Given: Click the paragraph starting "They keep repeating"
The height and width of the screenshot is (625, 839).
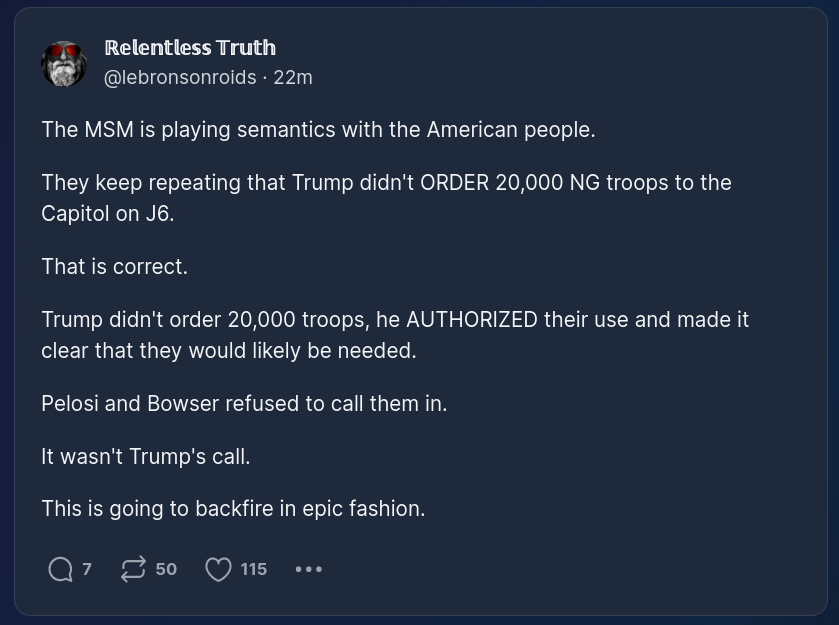Looking at the screenshot, I should 386,183.
